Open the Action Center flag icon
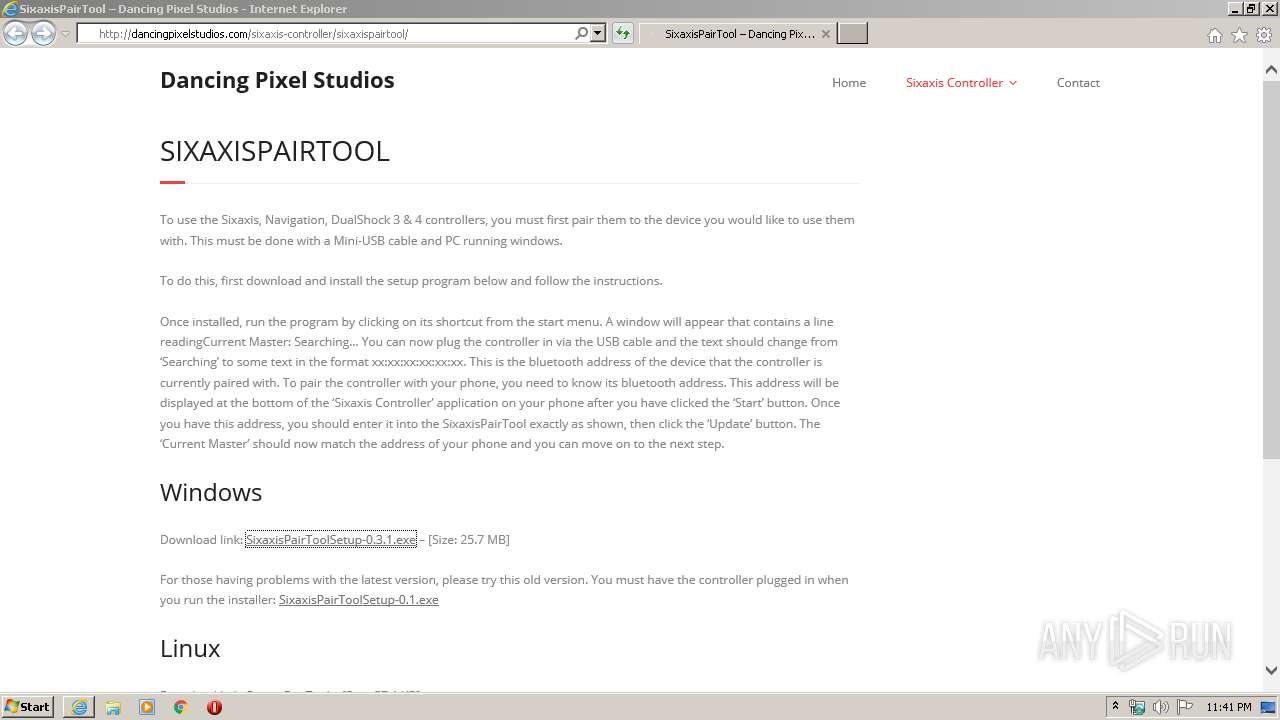 pyautogui.click(x=1184, y=707)
